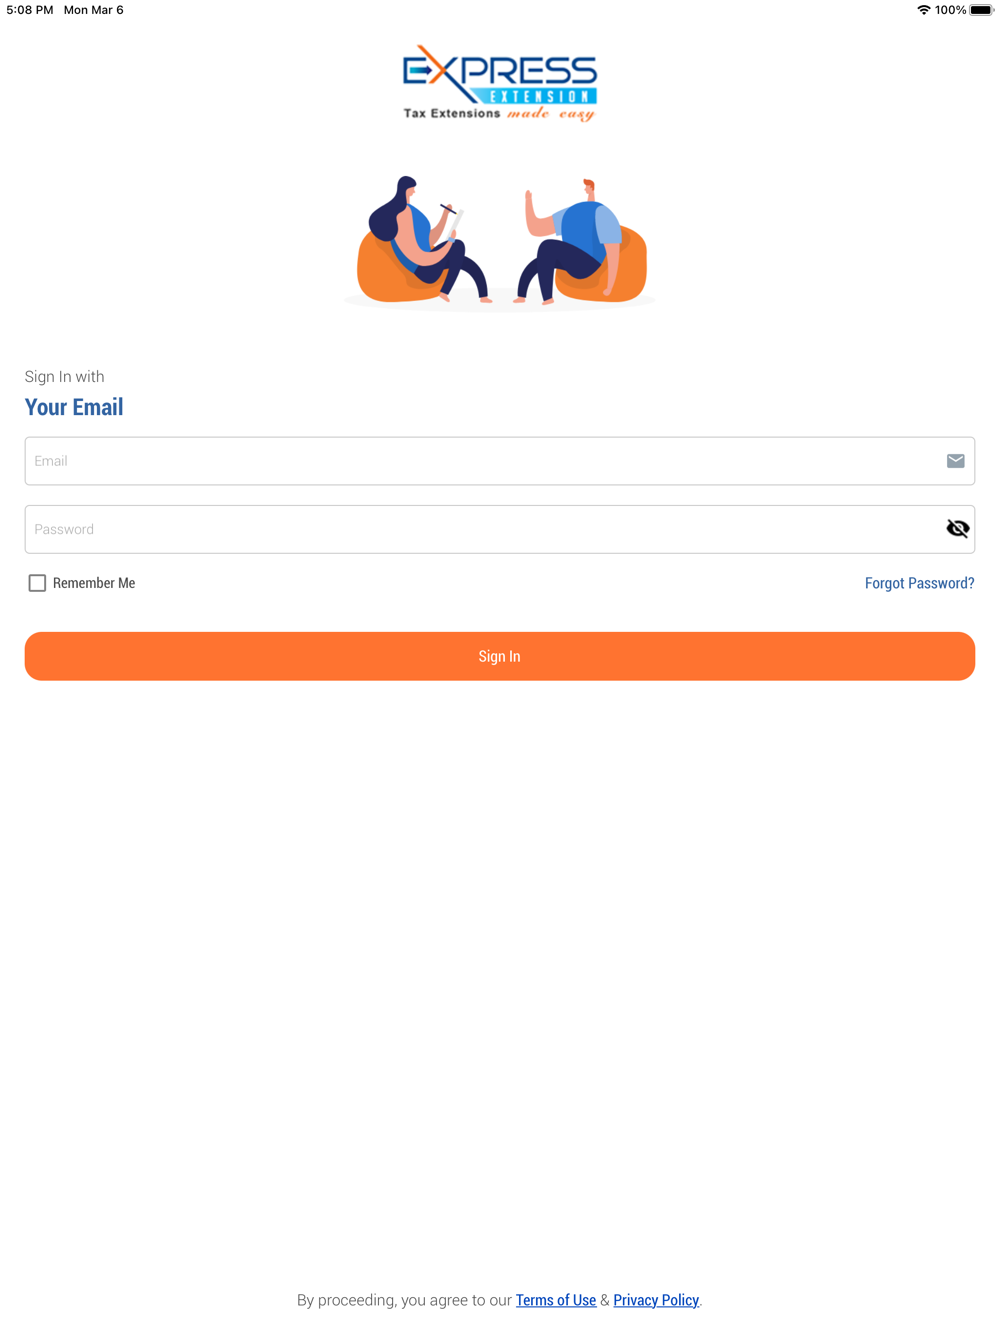Open the Forgot Password? link
The height and width of the screenshot is (1334, 1000).
(x=919, y=583)
